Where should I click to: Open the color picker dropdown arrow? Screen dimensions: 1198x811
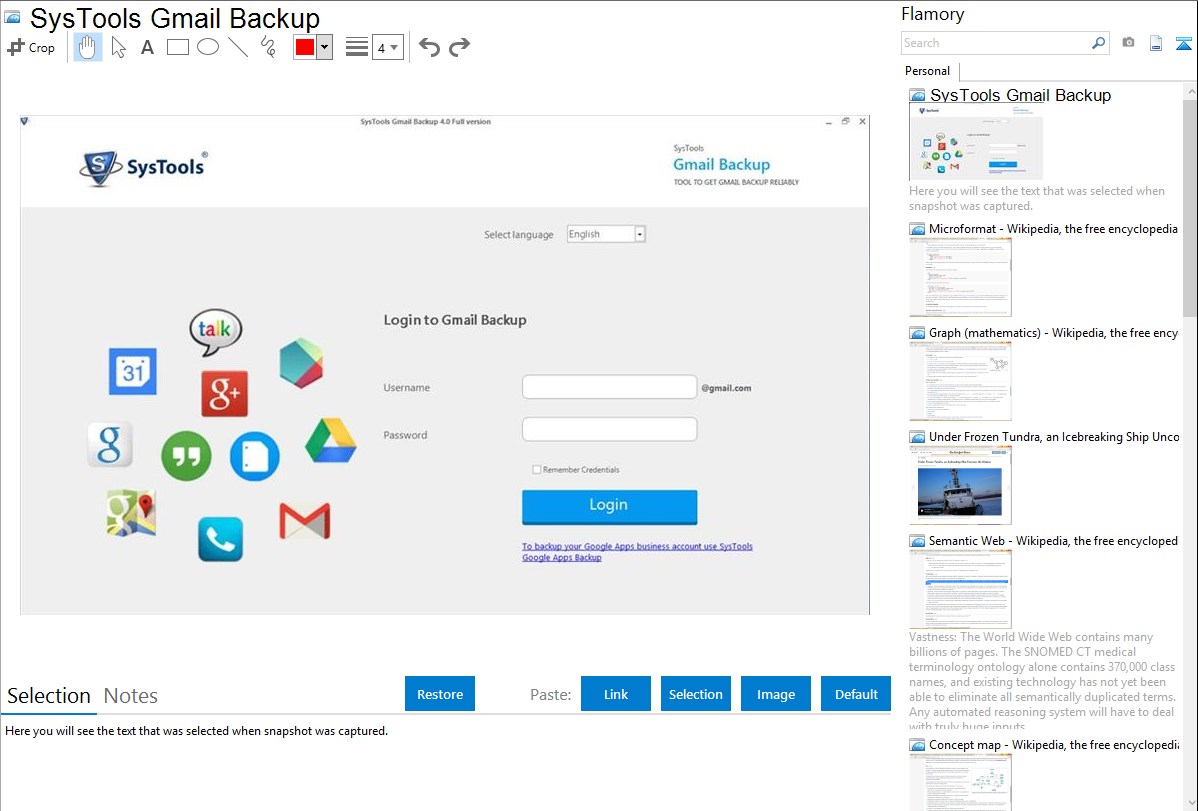coord(325,47)
